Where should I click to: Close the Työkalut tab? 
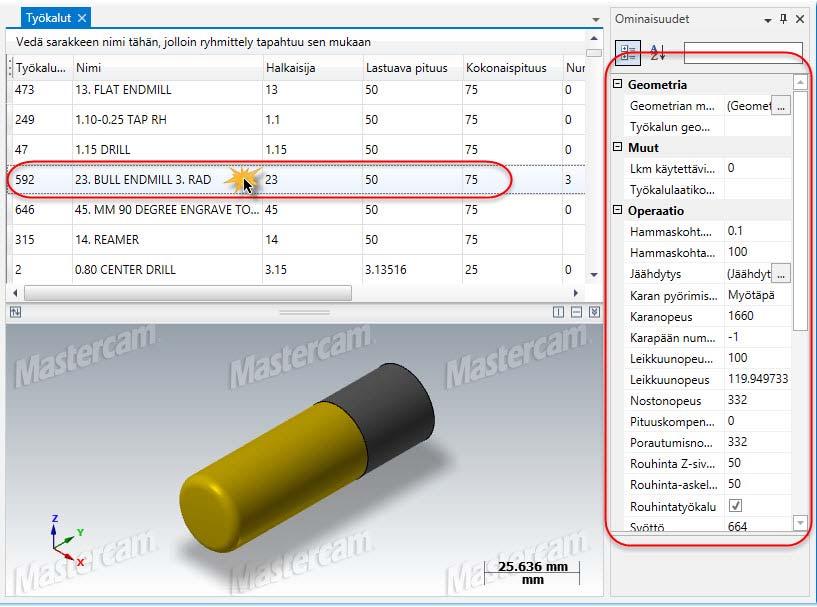[x=82, y=18]
